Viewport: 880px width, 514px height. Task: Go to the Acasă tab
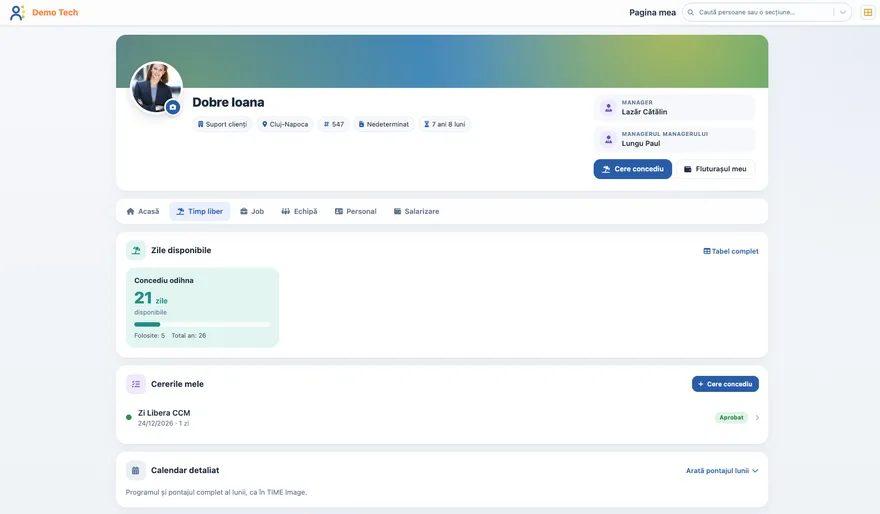[143, 212]
